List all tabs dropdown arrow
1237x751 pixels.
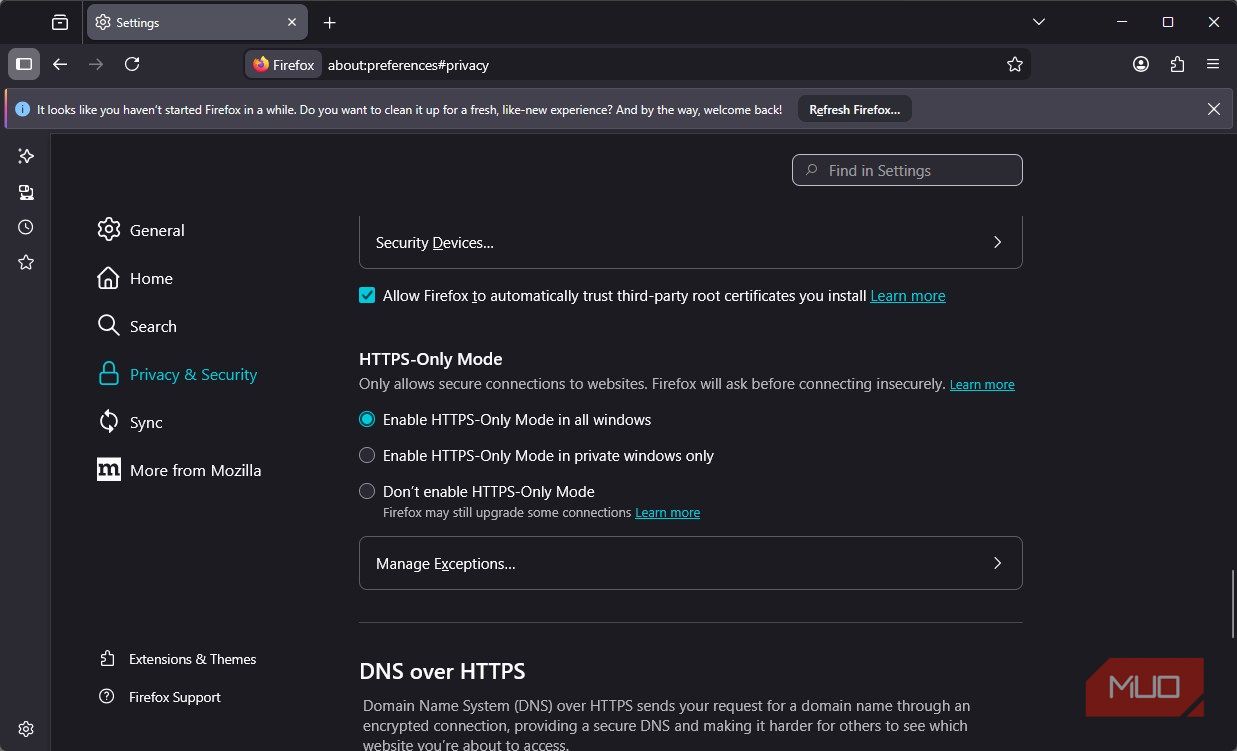click(1039, 22)
